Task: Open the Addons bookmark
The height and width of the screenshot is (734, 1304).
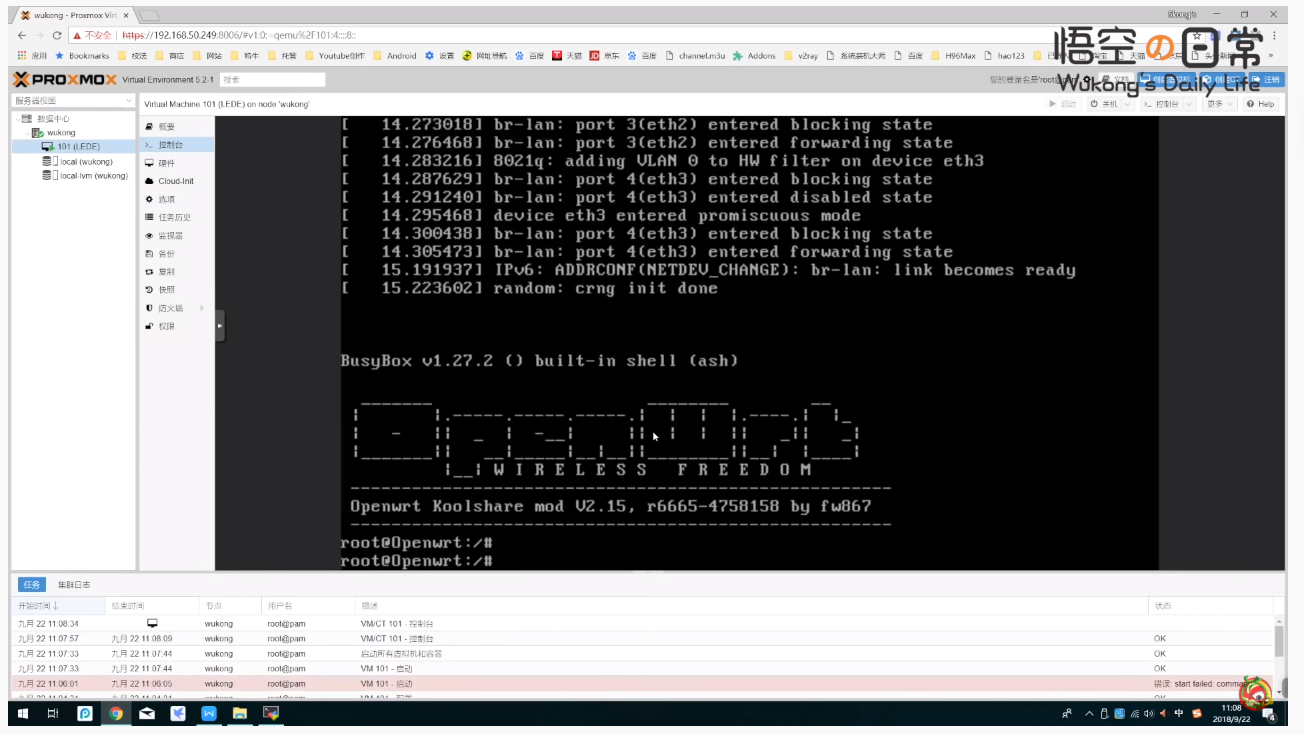Action: 754,56
